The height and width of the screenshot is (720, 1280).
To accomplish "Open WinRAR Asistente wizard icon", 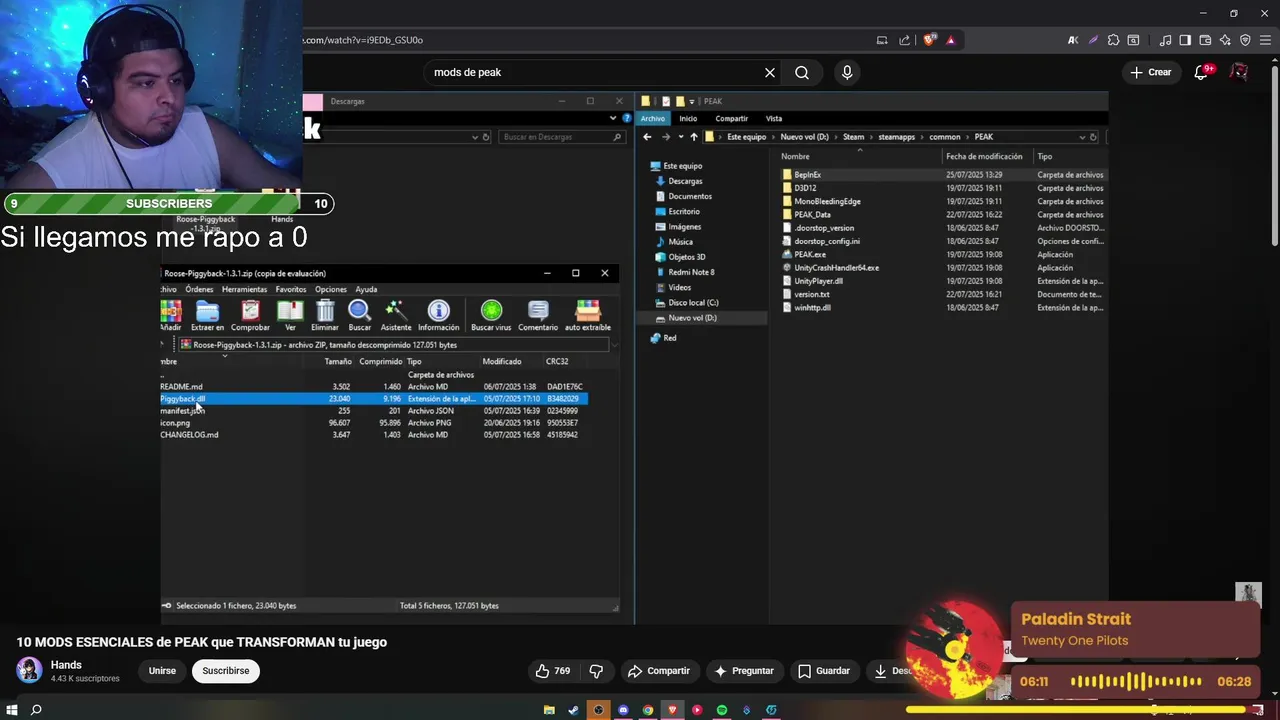I will click(x=395, y=316).
